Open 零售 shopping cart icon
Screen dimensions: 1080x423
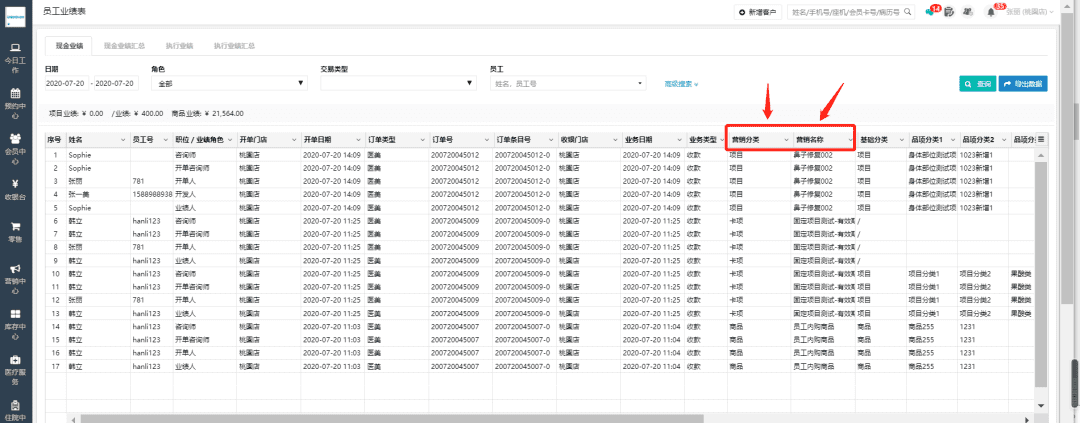[15, 232]
